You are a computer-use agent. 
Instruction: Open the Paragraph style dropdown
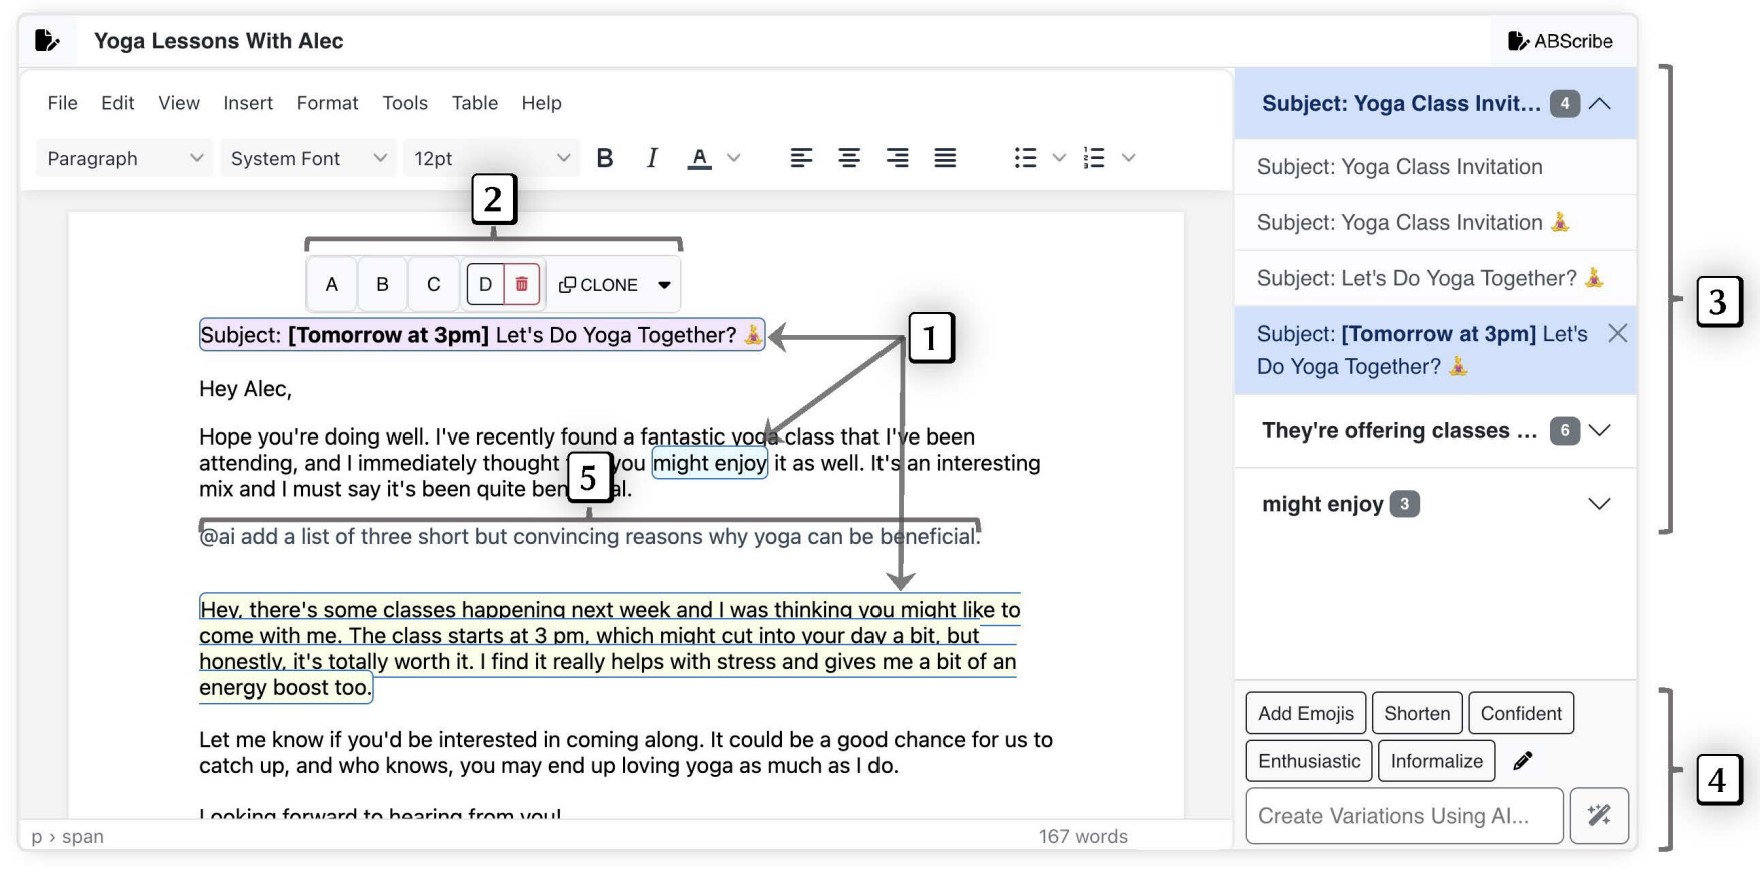(x=125, y=158)
